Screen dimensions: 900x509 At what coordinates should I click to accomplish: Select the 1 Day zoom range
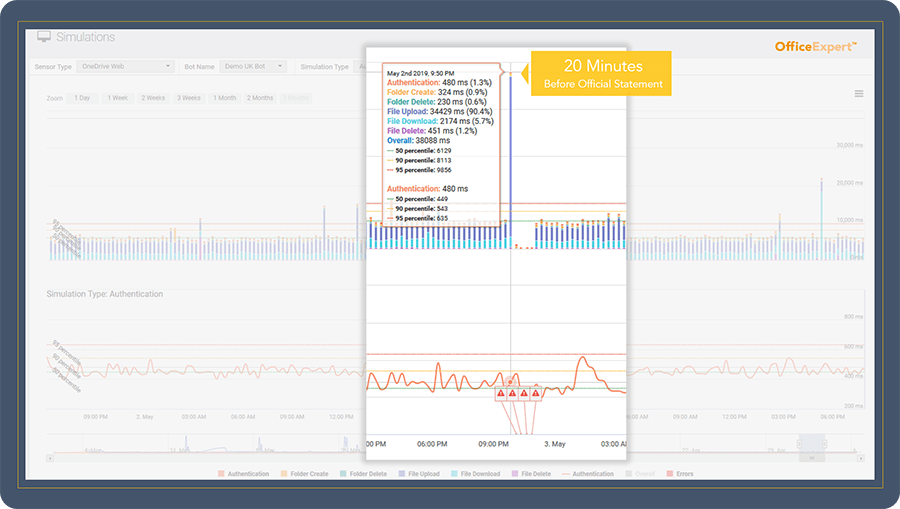coord(84,98)
